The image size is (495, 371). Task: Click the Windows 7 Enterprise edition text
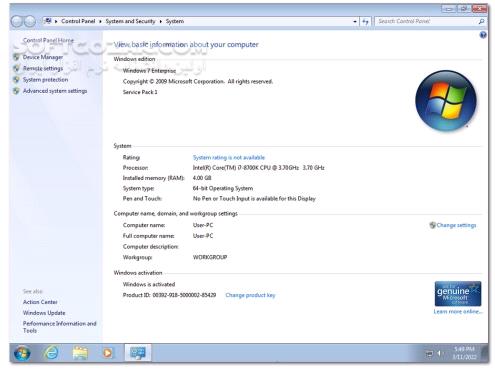click(149, 71)
